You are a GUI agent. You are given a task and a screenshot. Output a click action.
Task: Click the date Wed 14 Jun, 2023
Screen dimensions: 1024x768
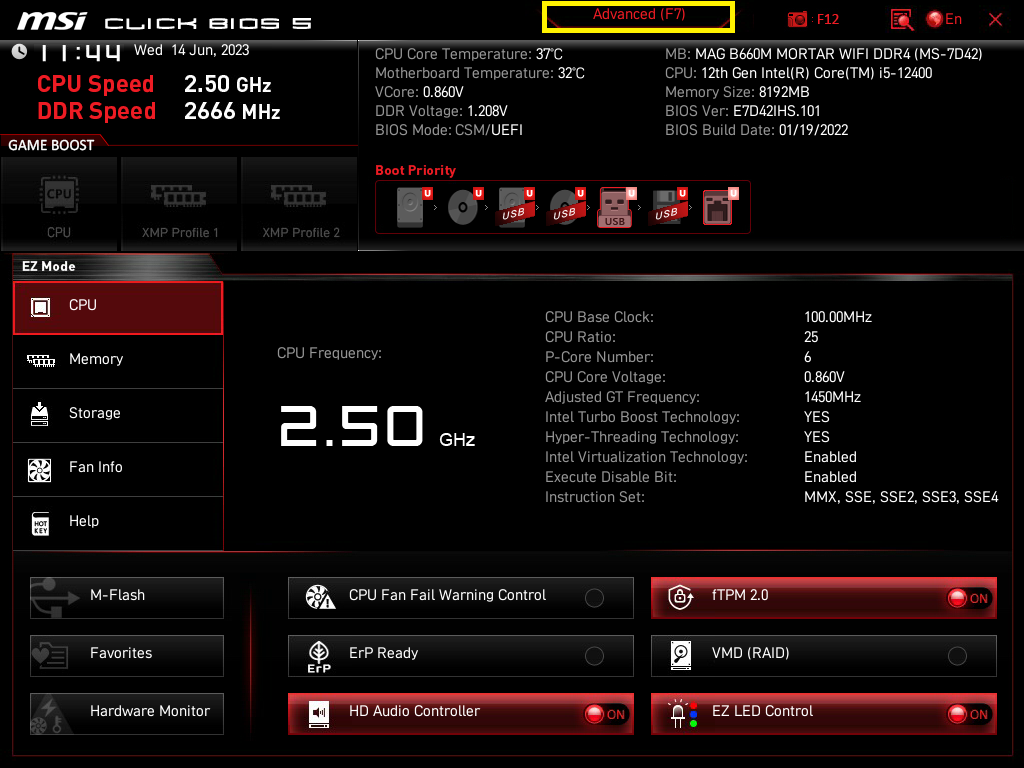(x=191, y=50)
